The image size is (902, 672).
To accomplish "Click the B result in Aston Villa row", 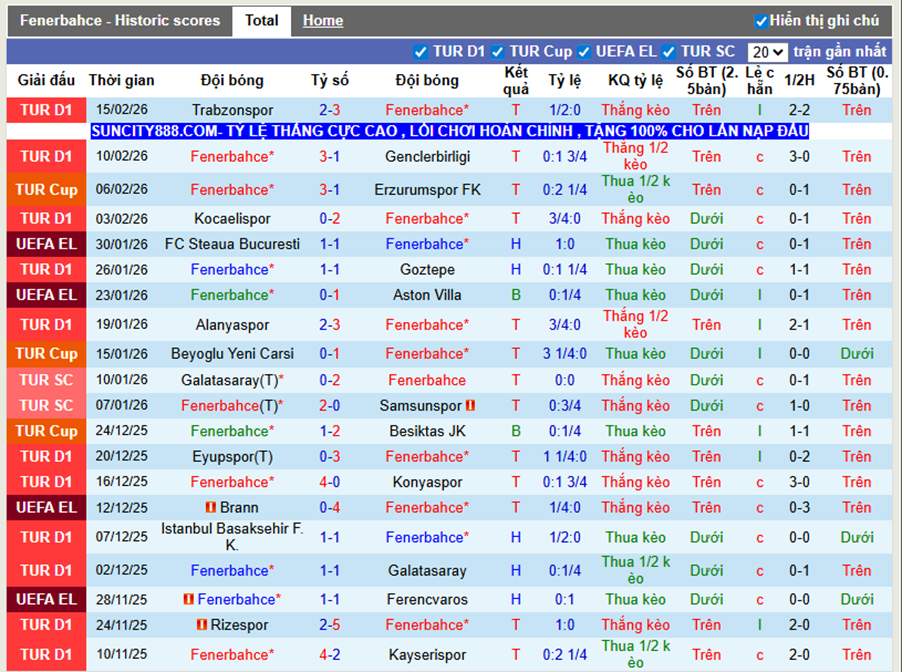I will click(x=516, y=295).
